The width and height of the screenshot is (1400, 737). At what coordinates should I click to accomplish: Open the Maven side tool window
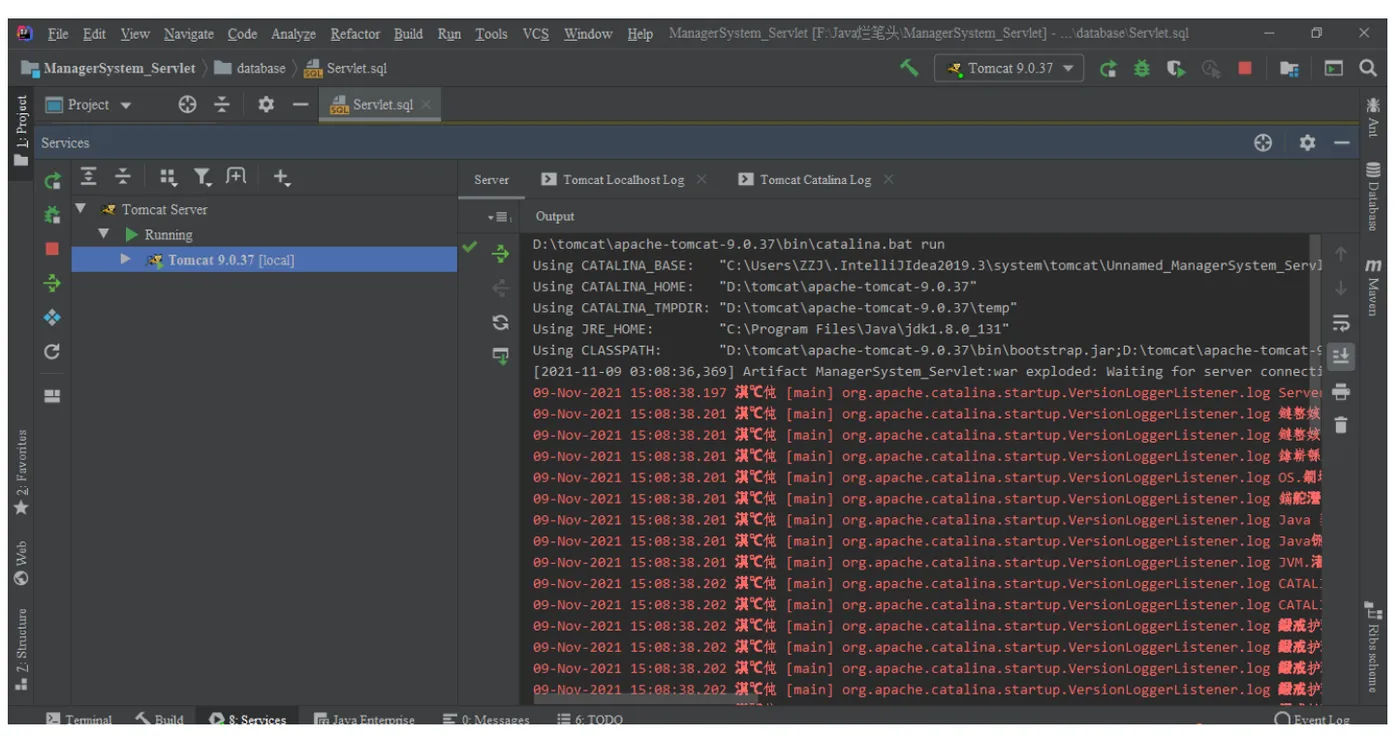point(1374,288)
